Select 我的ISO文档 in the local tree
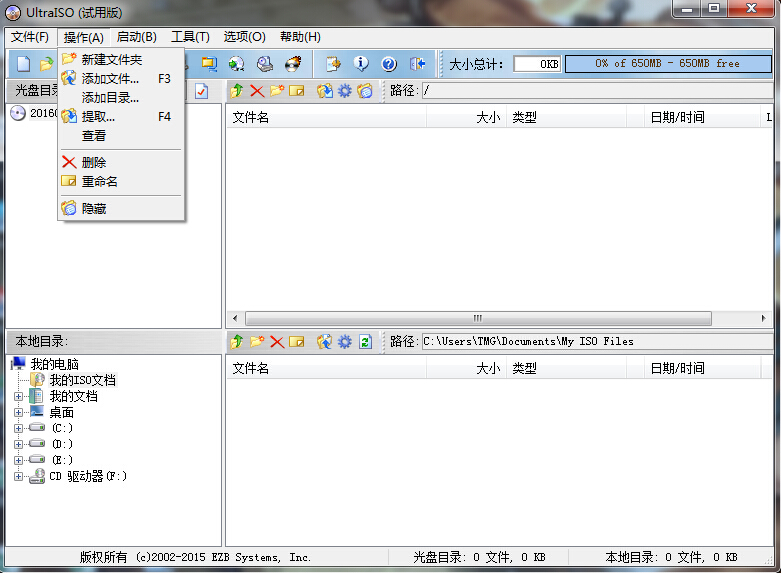 (83, 380)
